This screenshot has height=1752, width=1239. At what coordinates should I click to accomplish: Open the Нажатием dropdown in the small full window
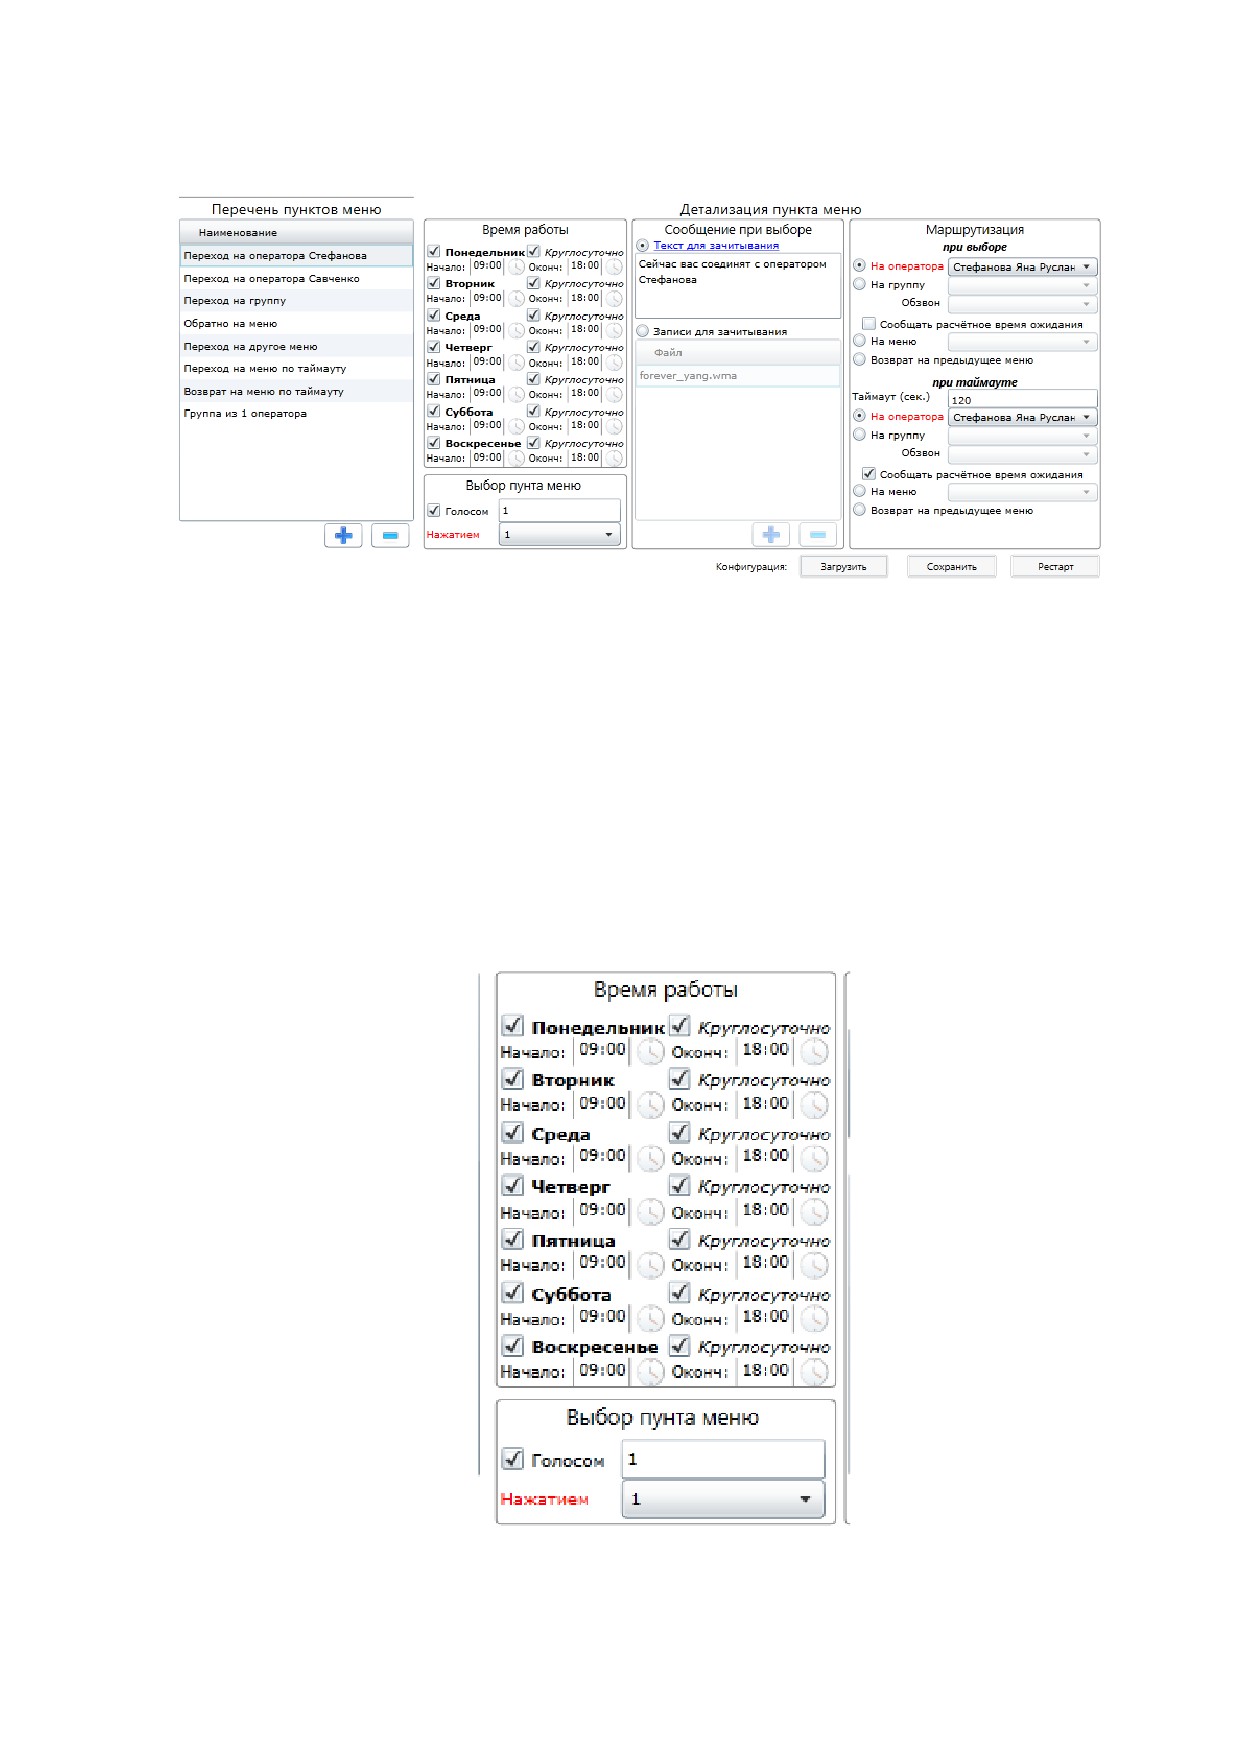tap(560, 535)
